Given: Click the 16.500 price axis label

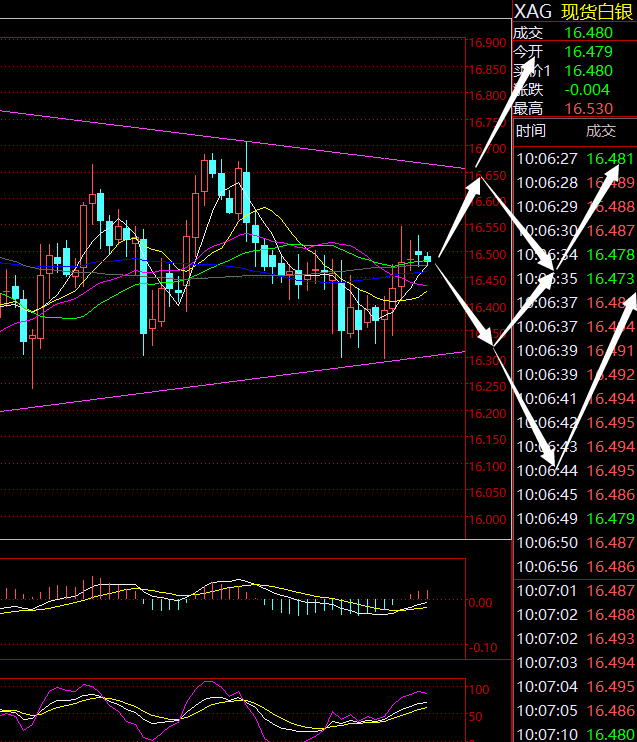Looking at the screenshot, I should (x=487, y=255).
